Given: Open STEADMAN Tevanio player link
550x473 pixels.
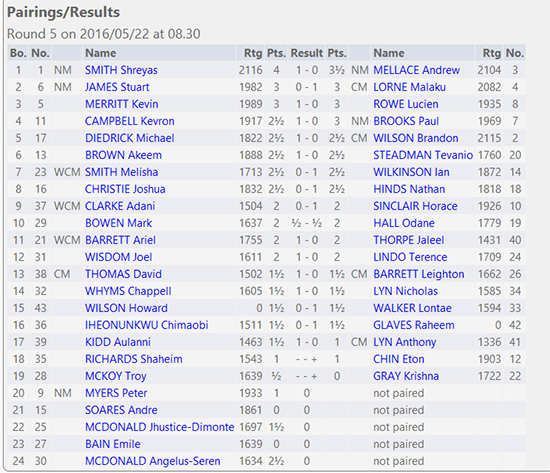Looking at the screenshot, I should pos(423,155).
